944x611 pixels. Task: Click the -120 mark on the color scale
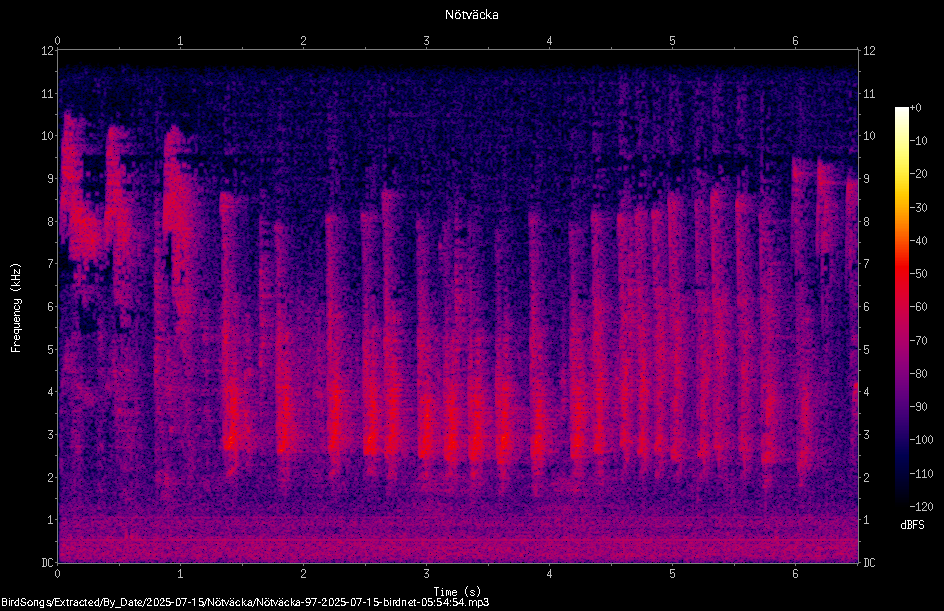click(921, 506)
